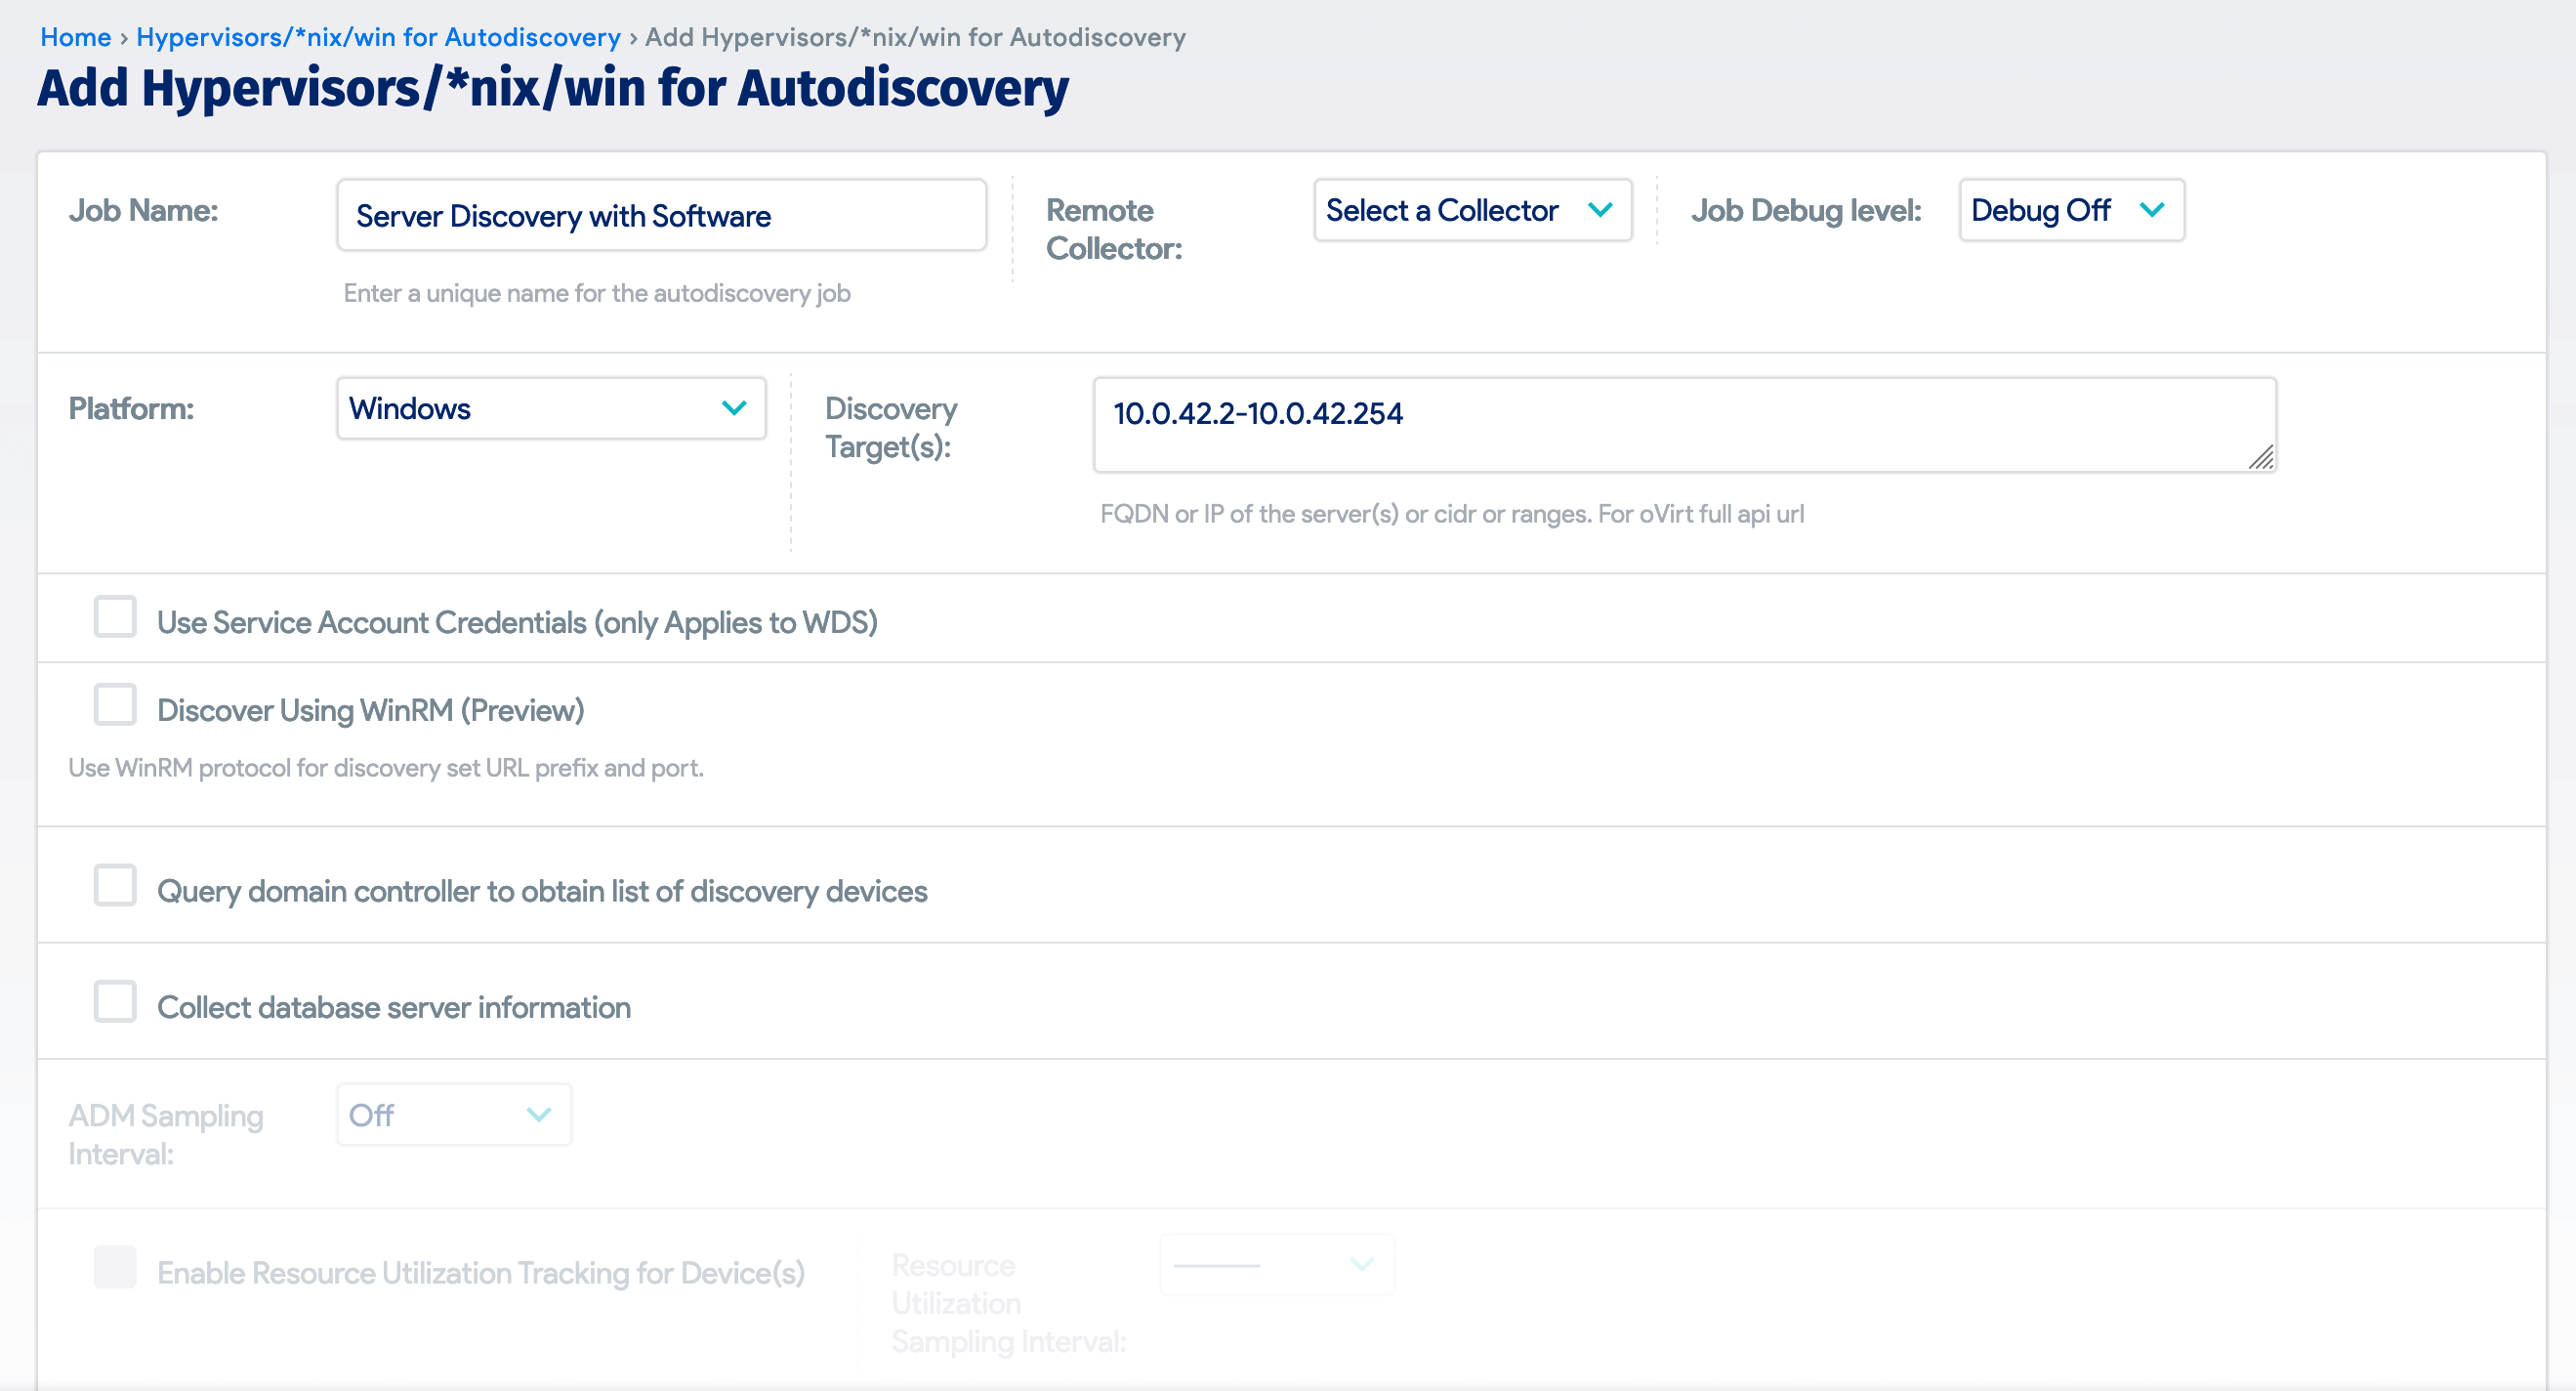Screen dimensions: 2576x1391
Task: Open the Platform dropdown showing Windows
Action: [x=549, y=408]
